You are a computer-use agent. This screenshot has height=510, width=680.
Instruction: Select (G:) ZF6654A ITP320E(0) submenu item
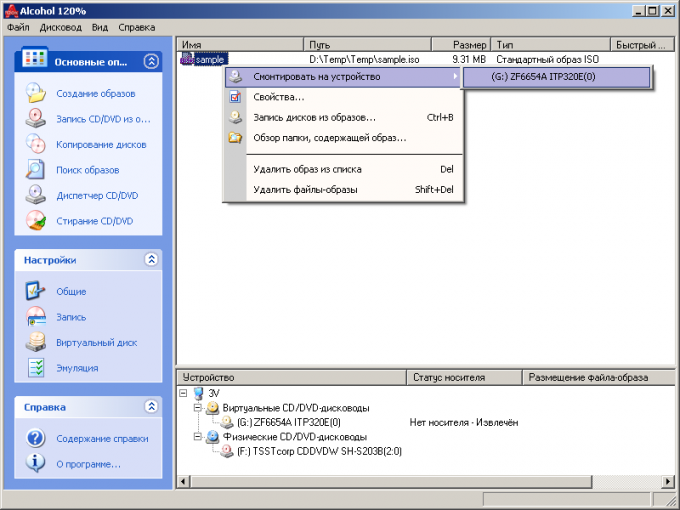(556, 77)
